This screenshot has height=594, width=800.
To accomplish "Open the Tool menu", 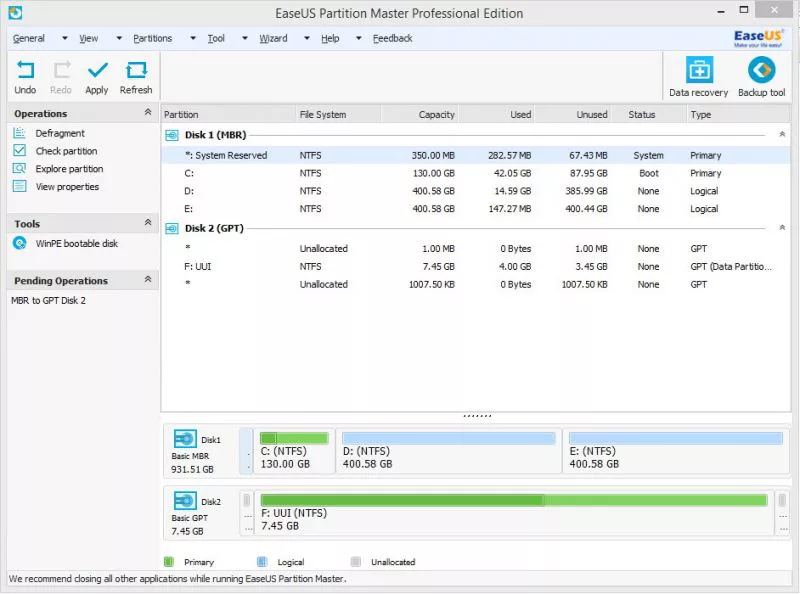I will (216, 38).
